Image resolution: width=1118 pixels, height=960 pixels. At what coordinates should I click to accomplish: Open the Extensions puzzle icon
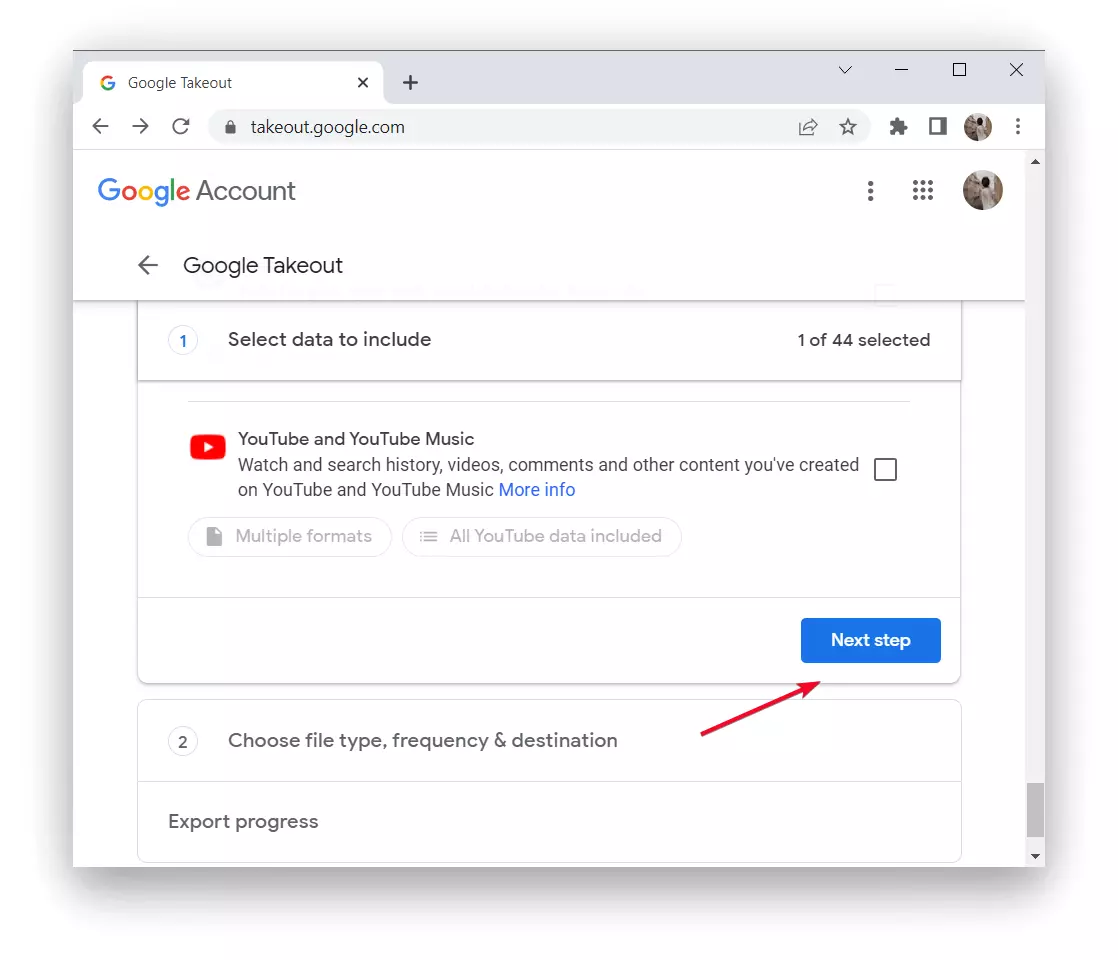click(898, 127)
